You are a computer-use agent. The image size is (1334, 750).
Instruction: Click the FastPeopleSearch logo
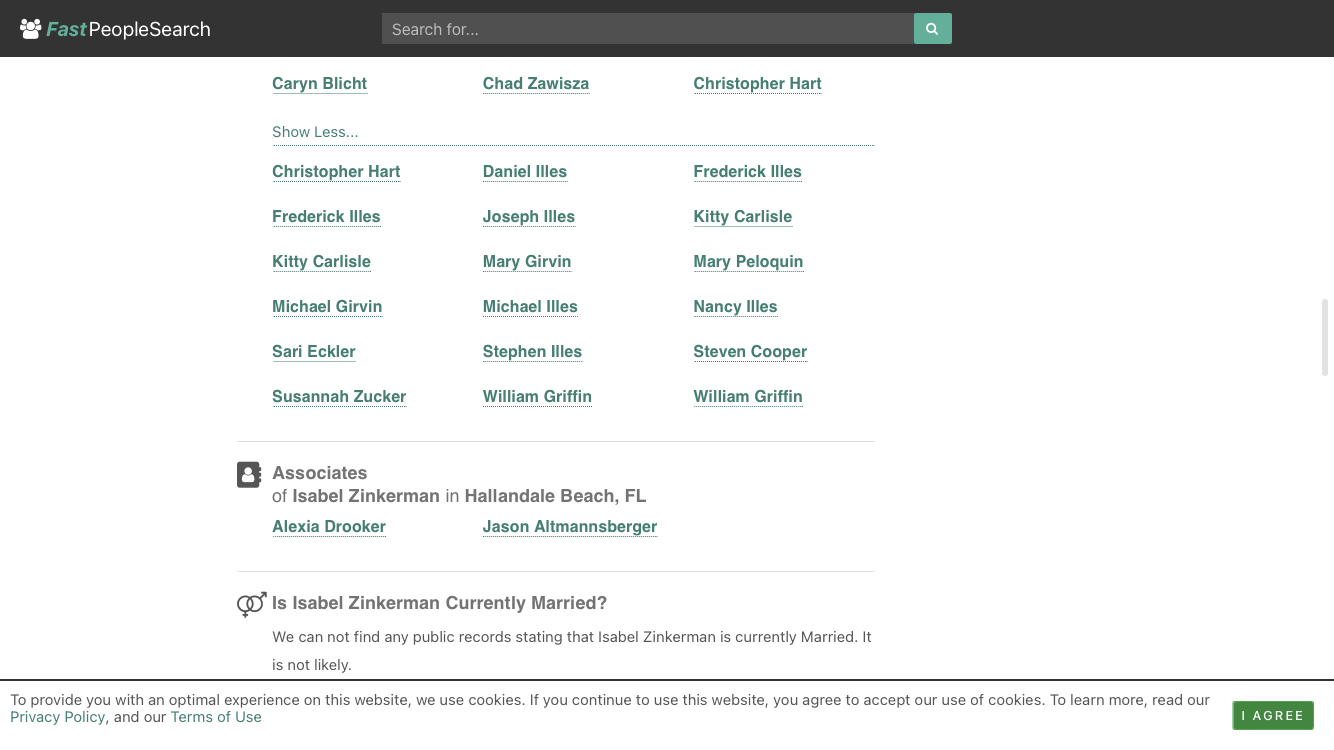(x=115, y=29)
